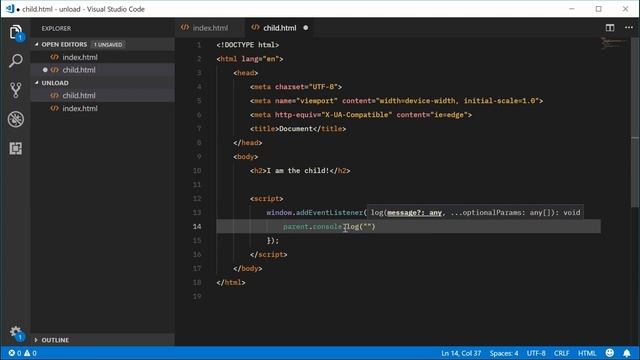Click the unsaved dot on child.html tab
The image size is (640, 360).
(x=306, y=28)
